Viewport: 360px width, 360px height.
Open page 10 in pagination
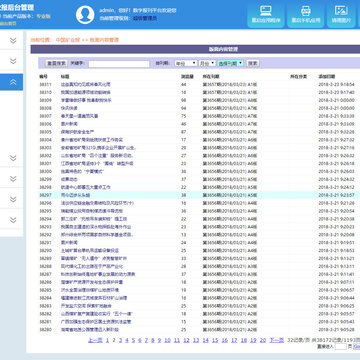(167, 340)
